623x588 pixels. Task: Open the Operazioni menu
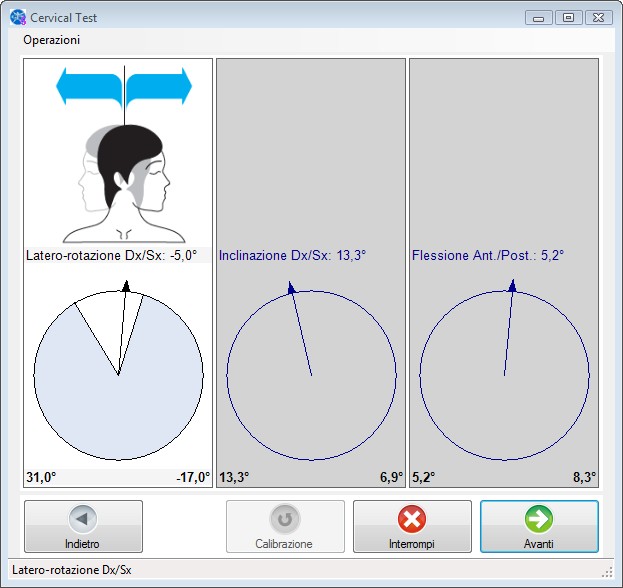pos(52,40)
